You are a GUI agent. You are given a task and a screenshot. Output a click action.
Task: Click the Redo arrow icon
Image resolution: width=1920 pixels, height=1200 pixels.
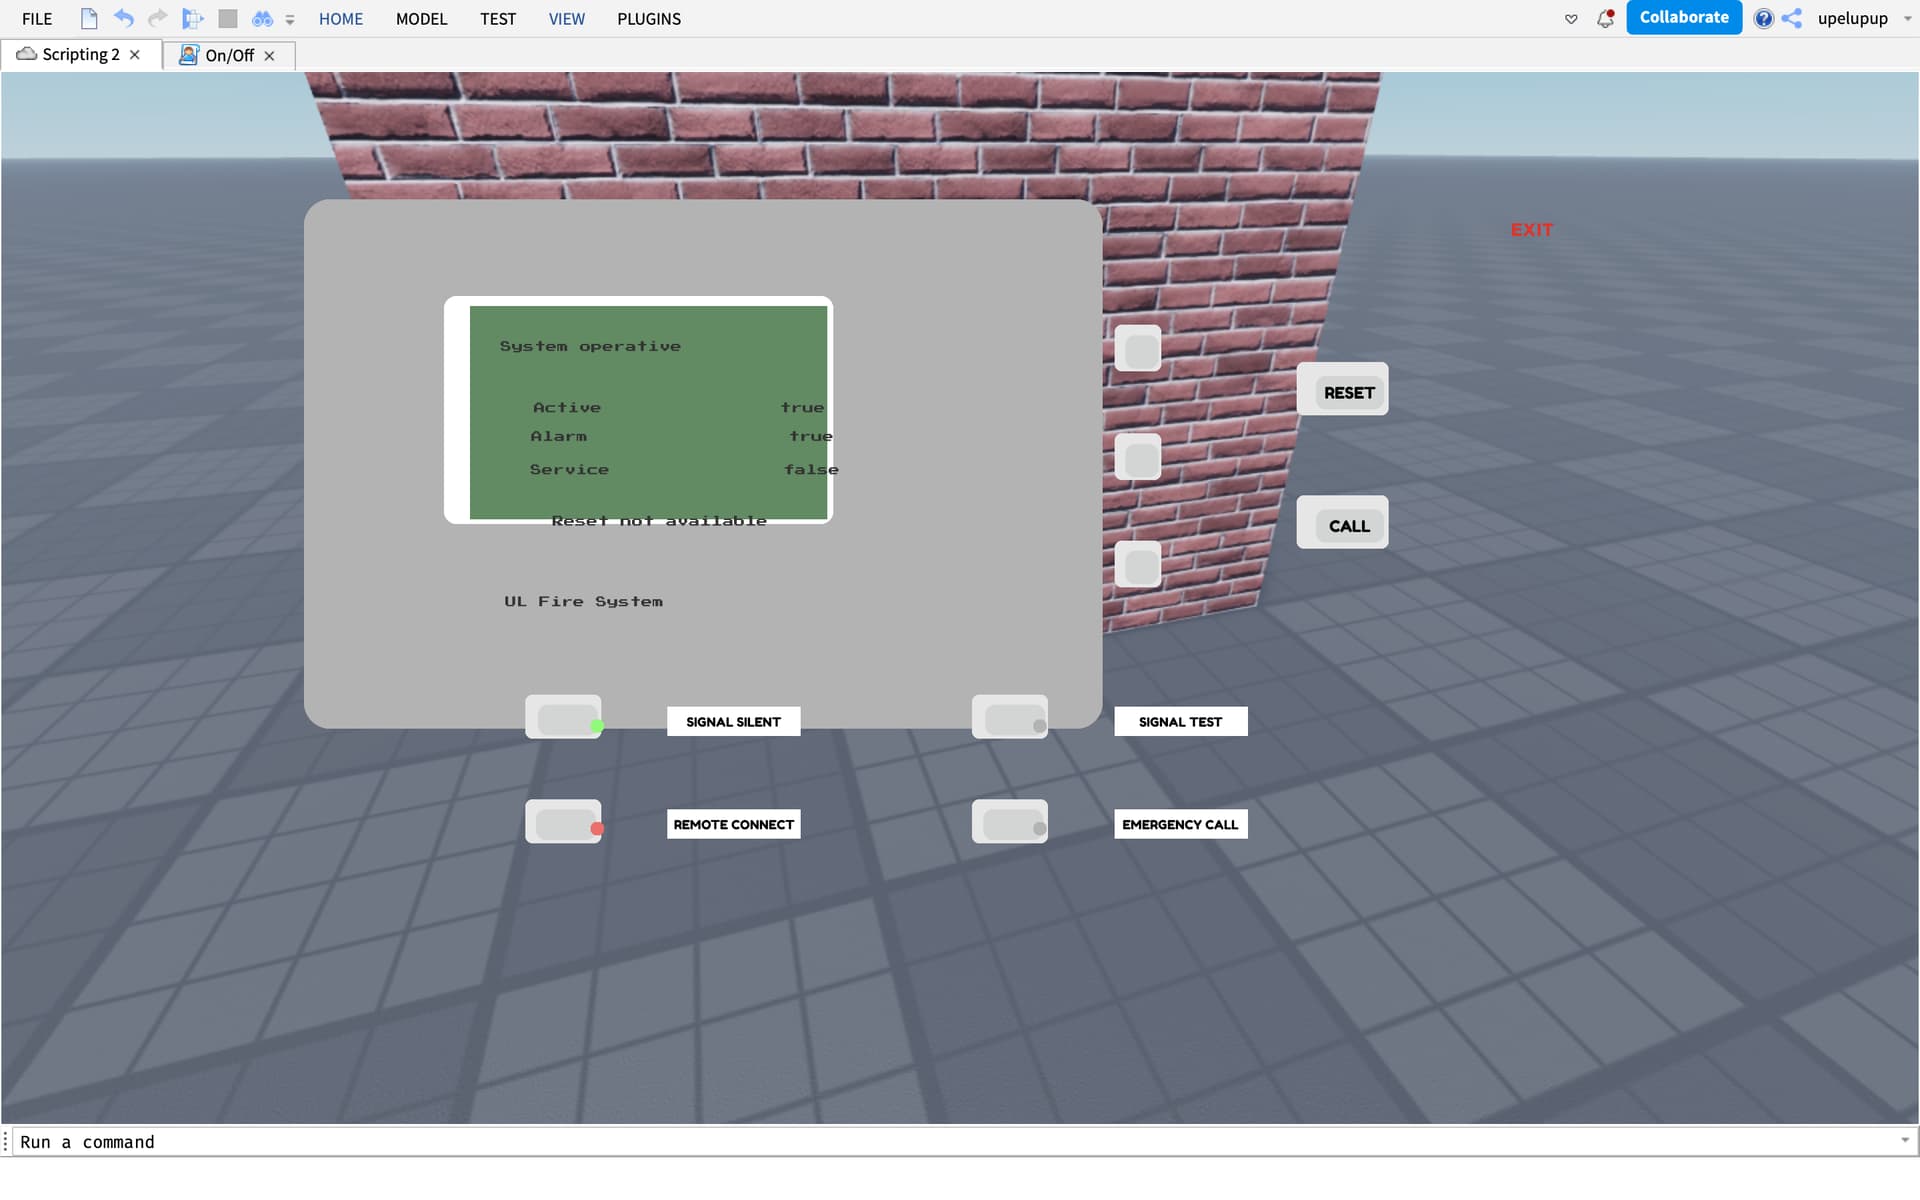157,18
